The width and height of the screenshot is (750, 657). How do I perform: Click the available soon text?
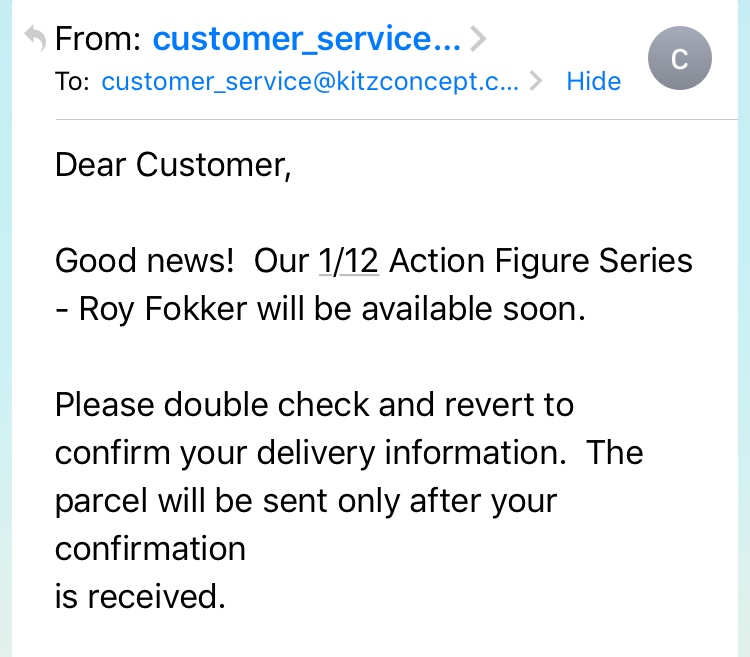click(x=474, y=309)
